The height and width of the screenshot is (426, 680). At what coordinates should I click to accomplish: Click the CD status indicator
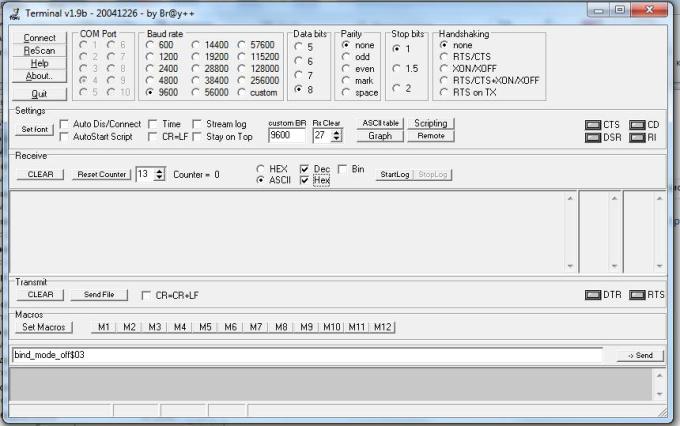click(x=637, y=125)
